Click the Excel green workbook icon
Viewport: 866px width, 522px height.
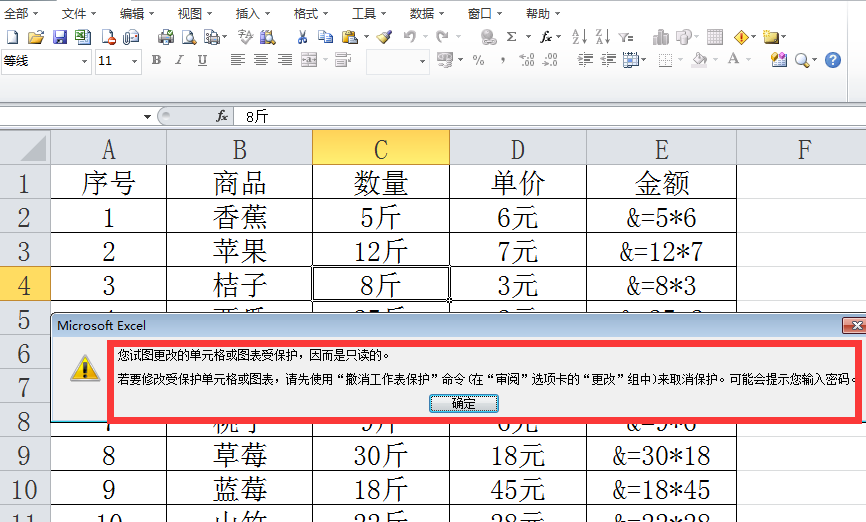pyautogui.click(x=83, y=37)
